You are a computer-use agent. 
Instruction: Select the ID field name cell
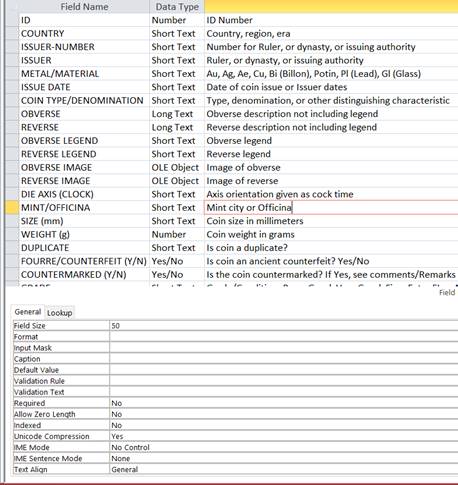(84, 20)
